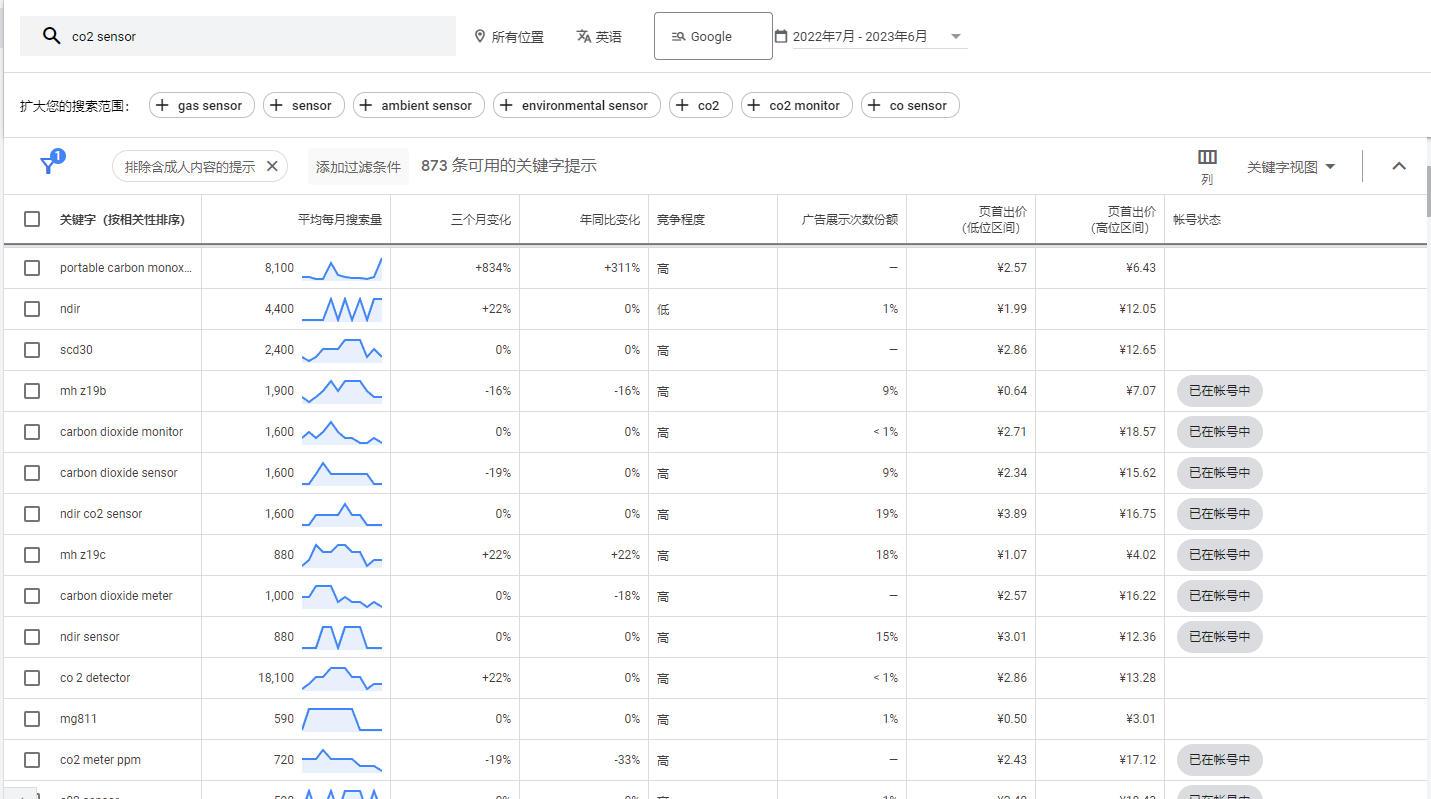Click 已在帐号中 badge for carbon dioxide monitor
This screenshot has height=799, width=1431.
[x=1220, y=432]
